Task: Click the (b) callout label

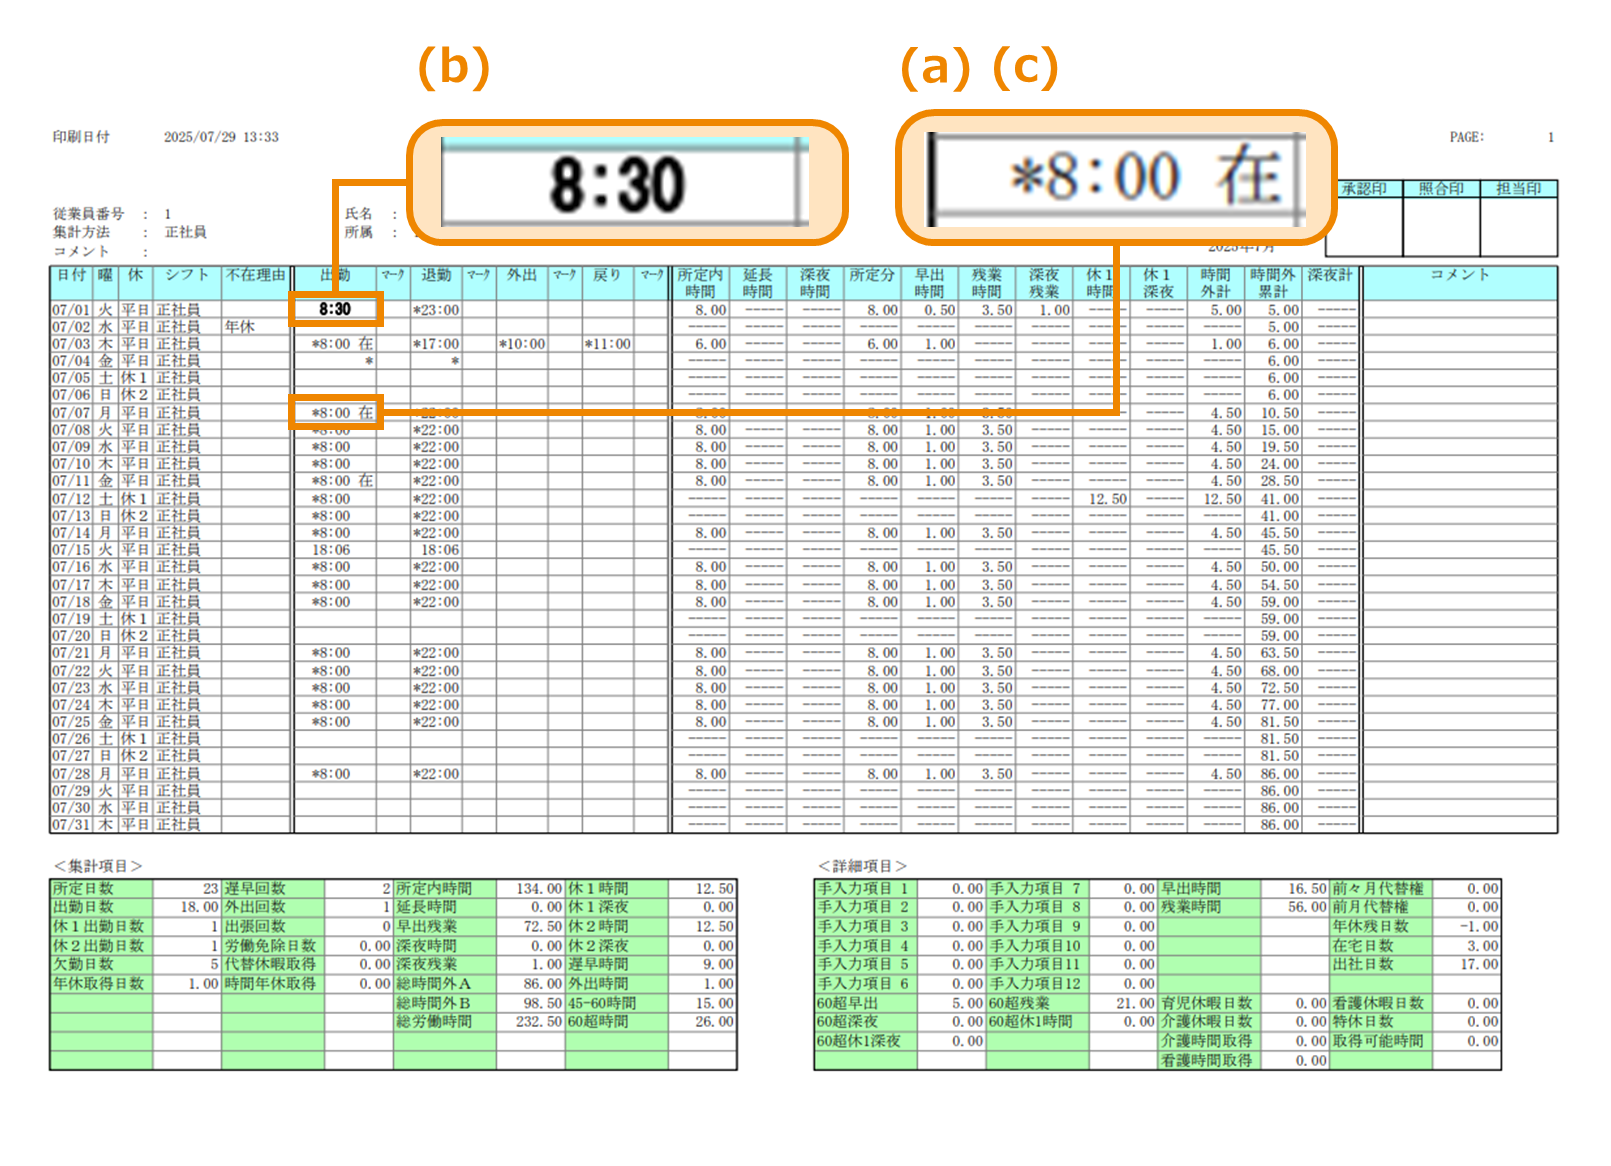Action: pos(453,68)
